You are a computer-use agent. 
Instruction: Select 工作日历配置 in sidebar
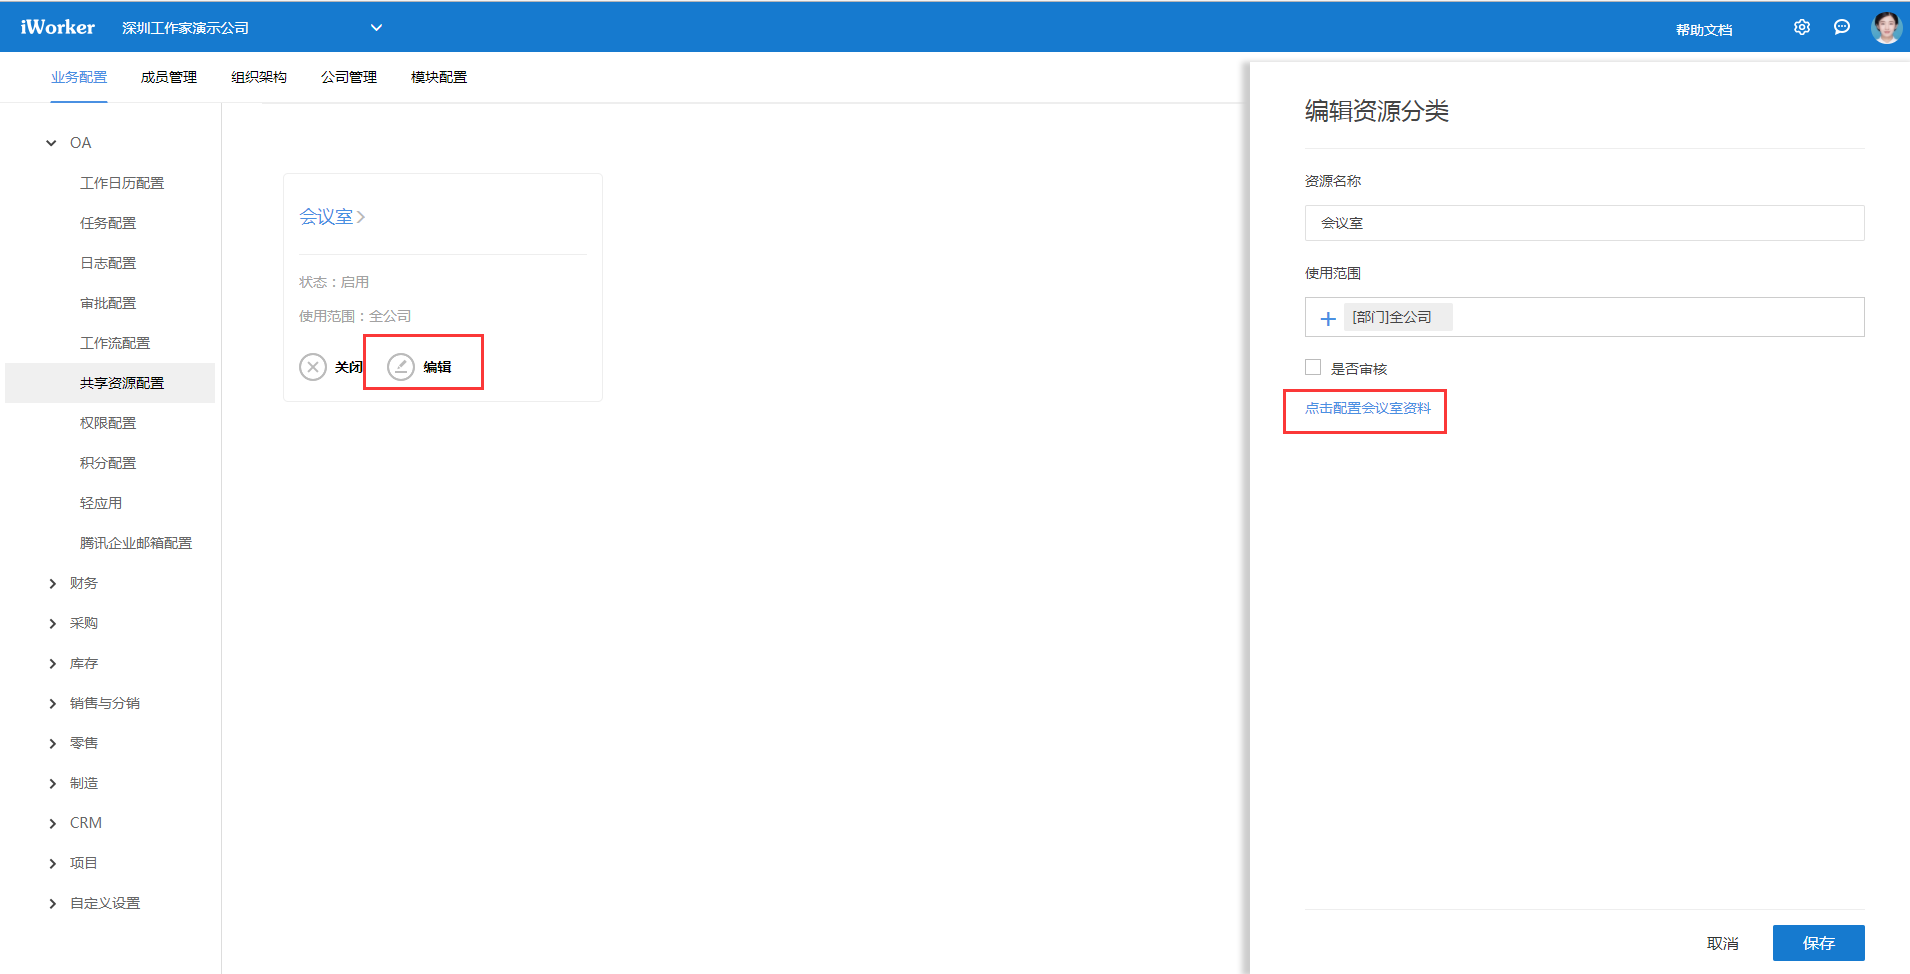(x=122, y=183)
